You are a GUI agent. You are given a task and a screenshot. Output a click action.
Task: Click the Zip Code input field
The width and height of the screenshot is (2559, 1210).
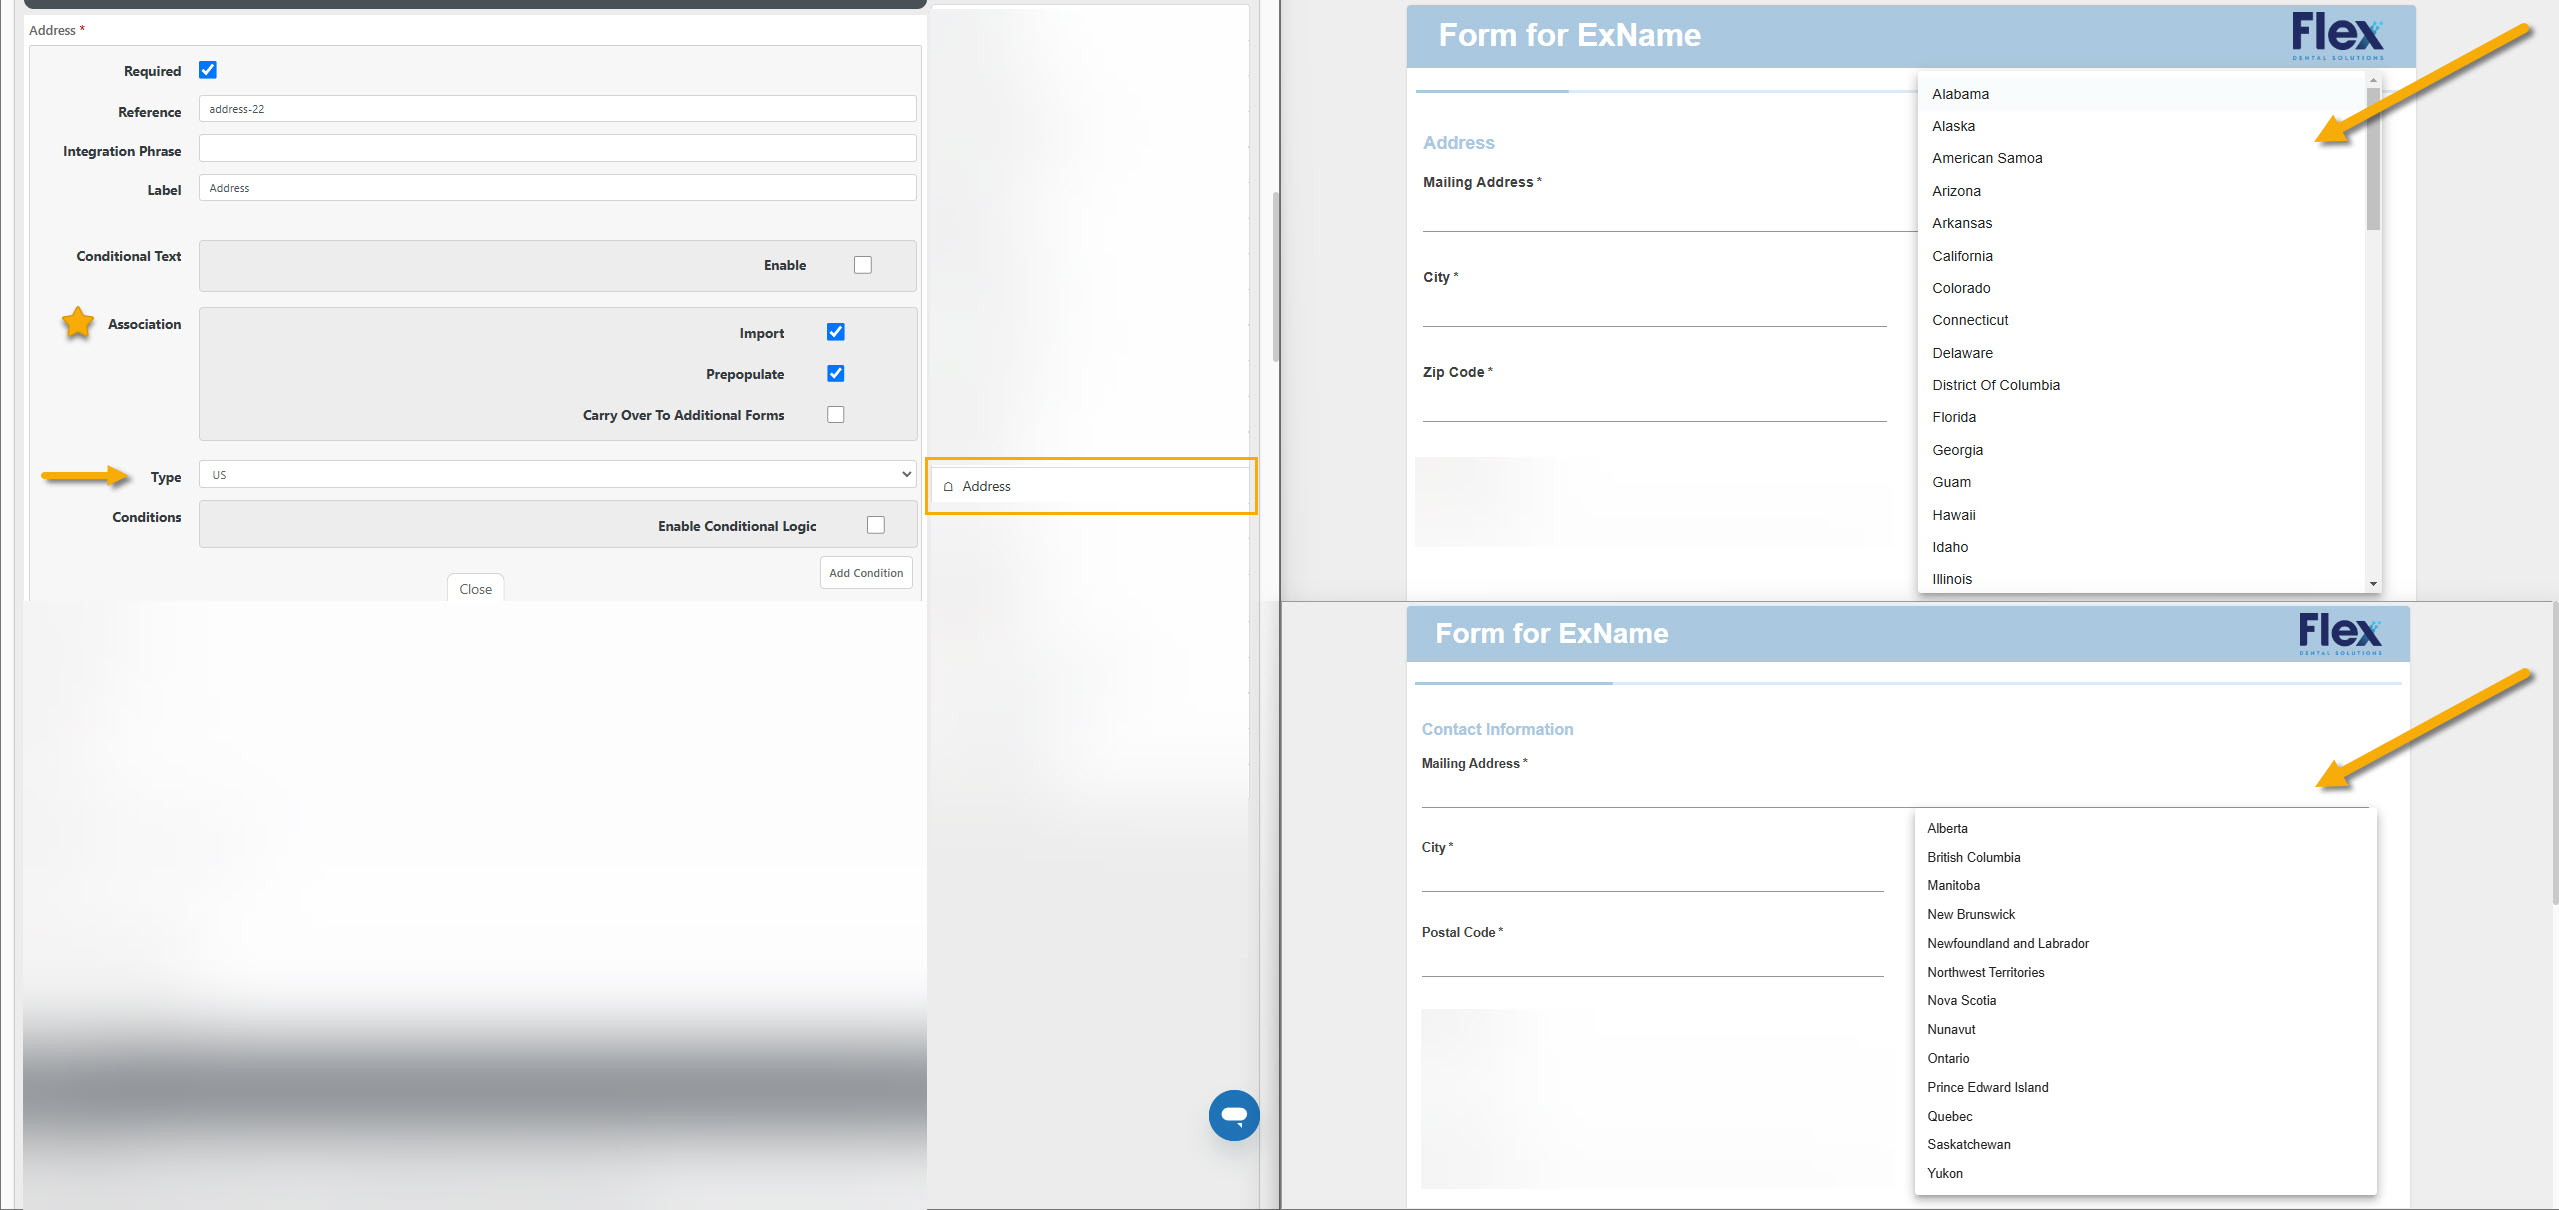click(x=1654, y=405)
